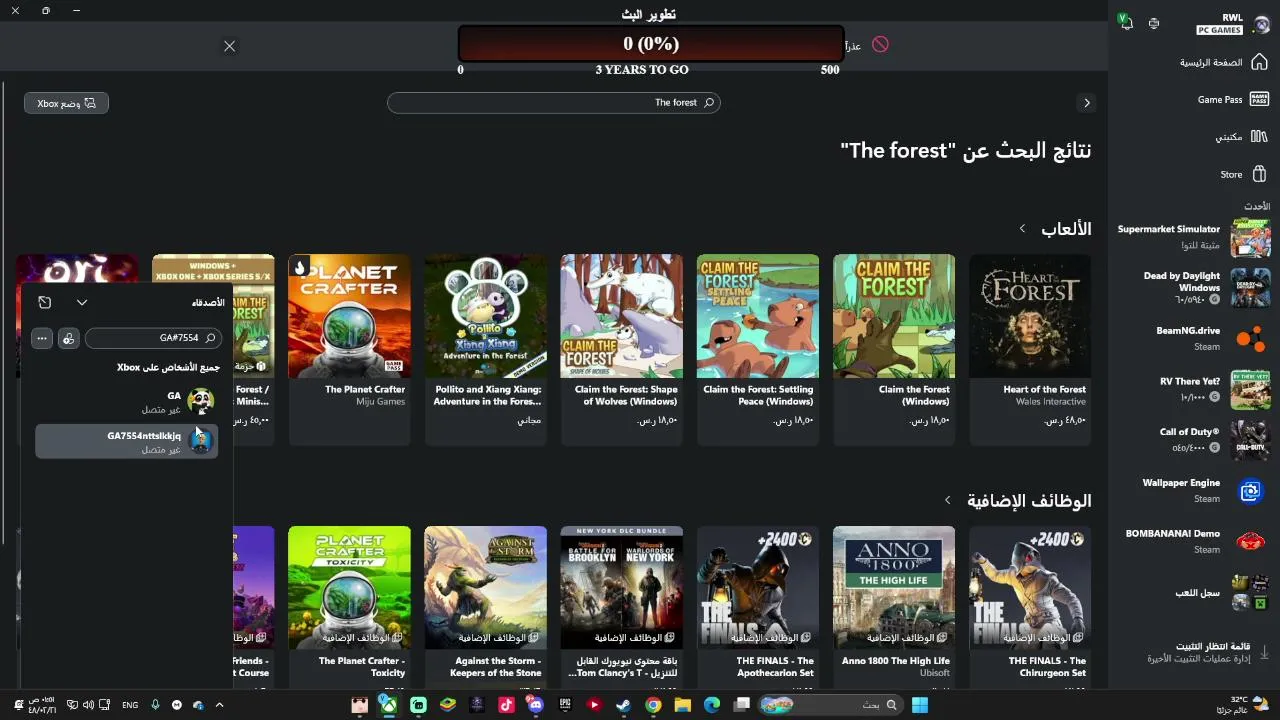Go back using the arrow by search
1280x720 pixels.
(x=1087, y=103)
